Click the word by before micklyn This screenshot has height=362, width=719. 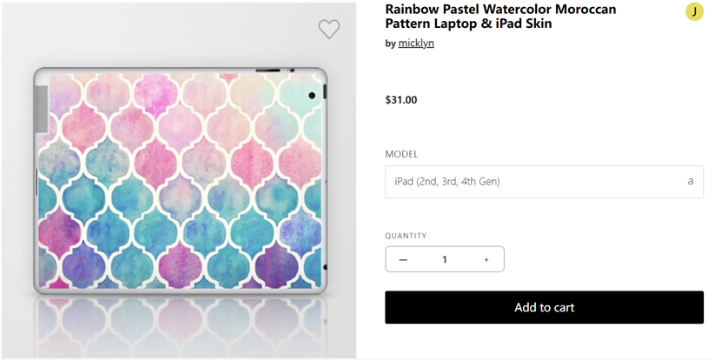390,44
